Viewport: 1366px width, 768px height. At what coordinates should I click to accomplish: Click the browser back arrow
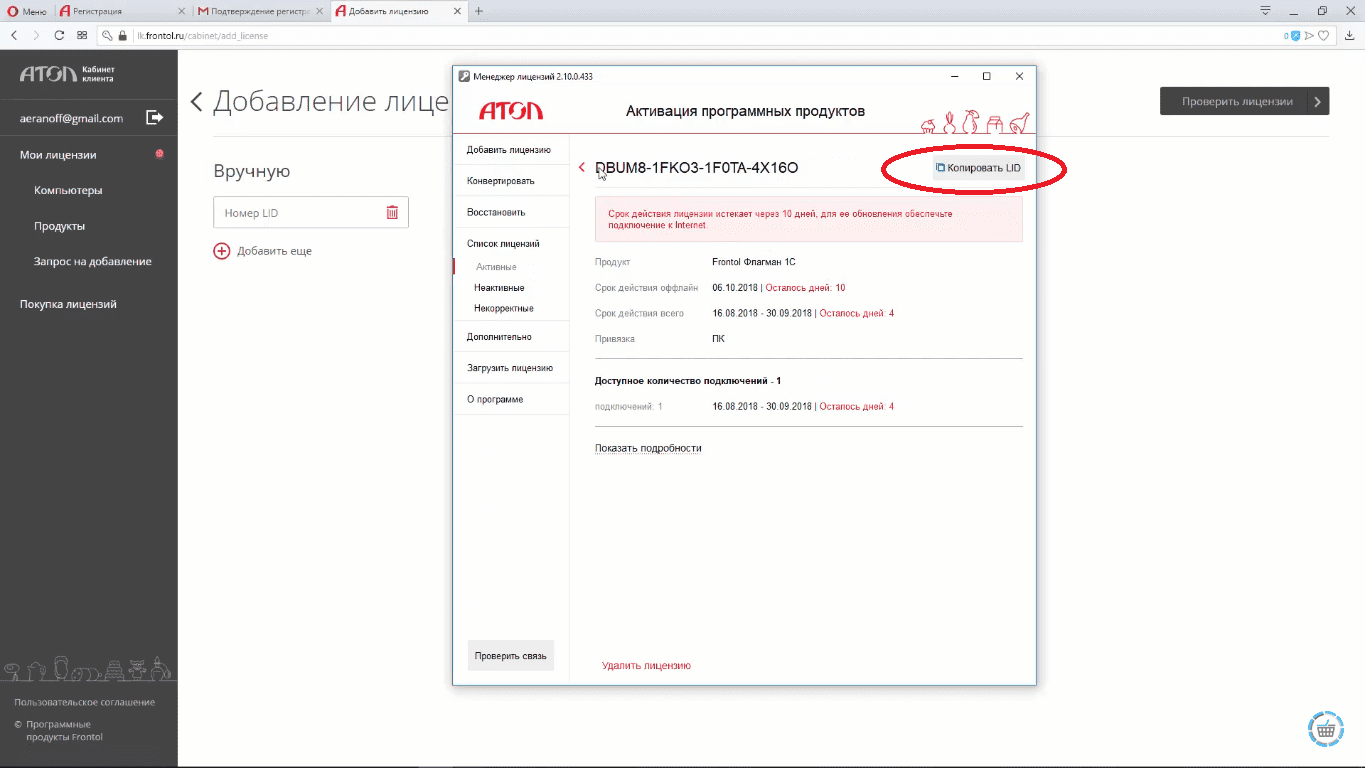coord(14,35)
